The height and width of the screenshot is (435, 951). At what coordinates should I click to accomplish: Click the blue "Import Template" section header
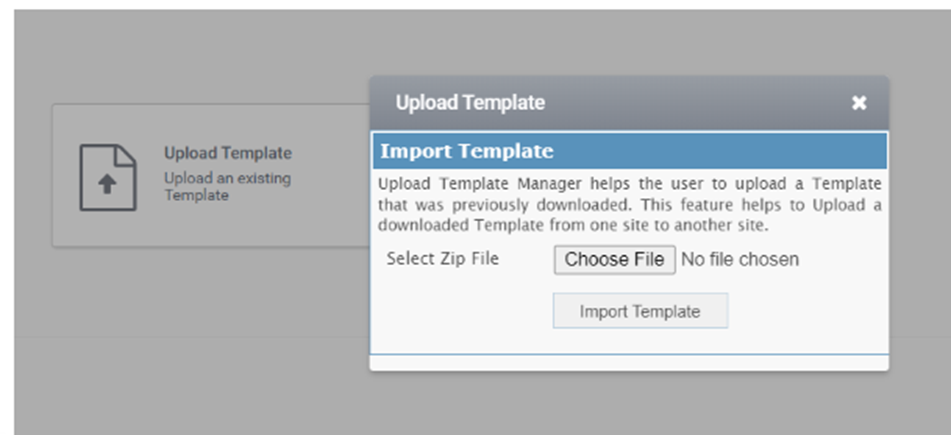[x=630, y=151]
